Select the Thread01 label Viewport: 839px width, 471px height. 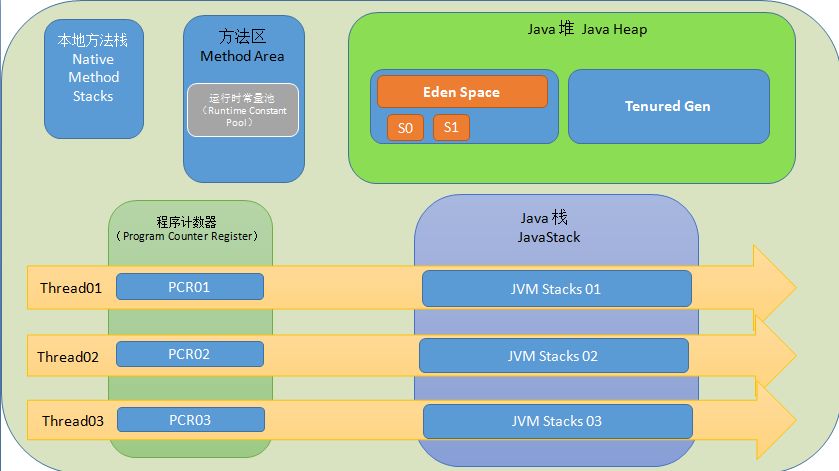pyautogui.click(x=71, y=288)
